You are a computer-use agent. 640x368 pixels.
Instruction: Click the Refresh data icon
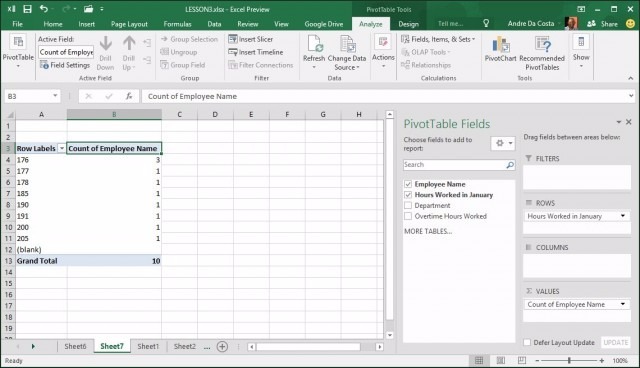pos(314,52)
